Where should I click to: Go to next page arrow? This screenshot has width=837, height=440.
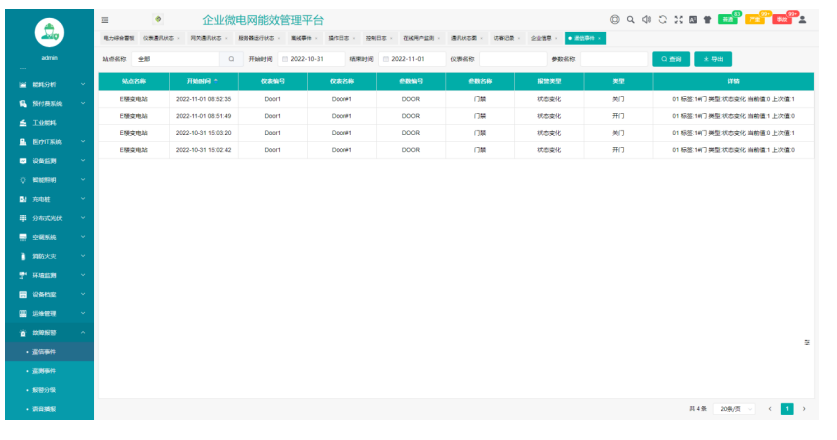[804, 409]
